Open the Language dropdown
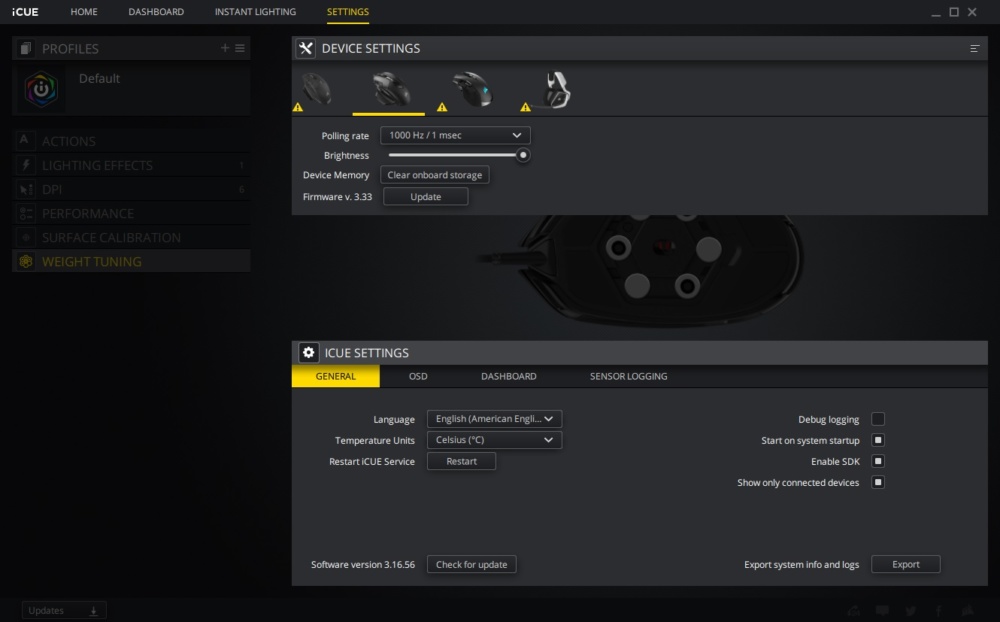Screen dimensions: 1000x622 point(494,418)
